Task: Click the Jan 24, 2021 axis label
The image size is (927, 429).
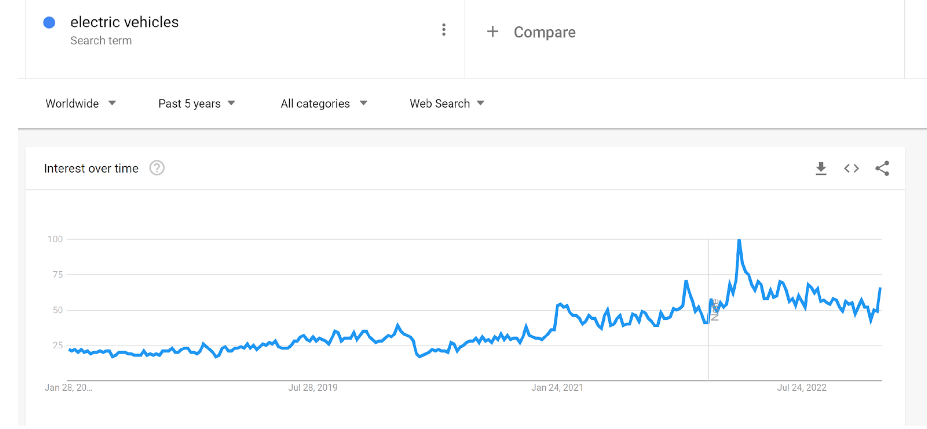Action: point(558,387)
